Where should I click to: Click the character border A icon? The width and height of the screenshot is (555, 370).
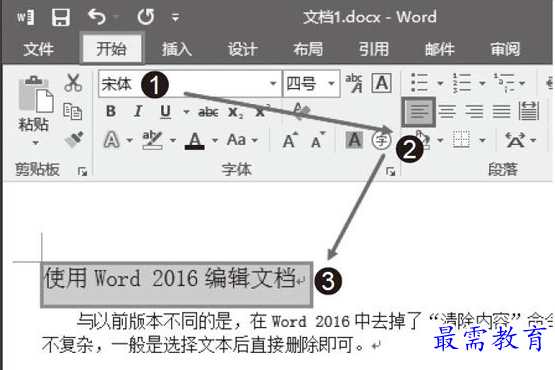[x=382, y=83]
